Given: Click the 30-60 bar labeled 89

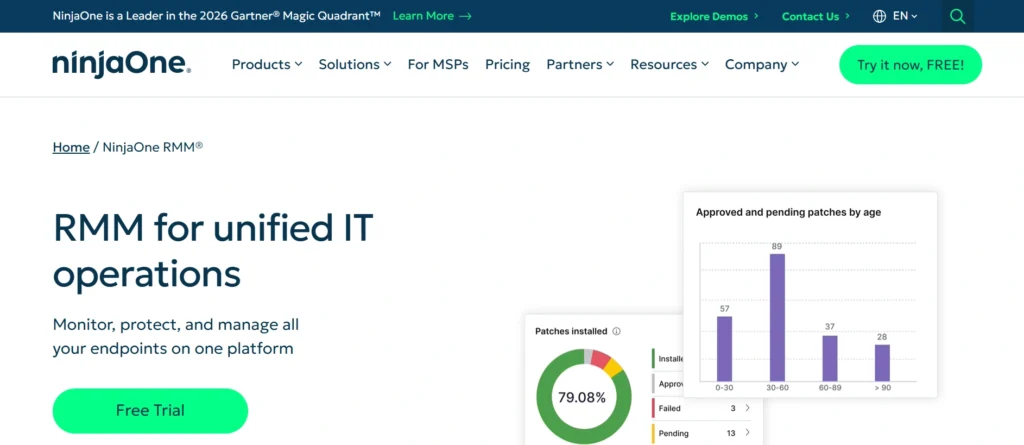Looking at the screenshot, I should click(x=777, y=318).
